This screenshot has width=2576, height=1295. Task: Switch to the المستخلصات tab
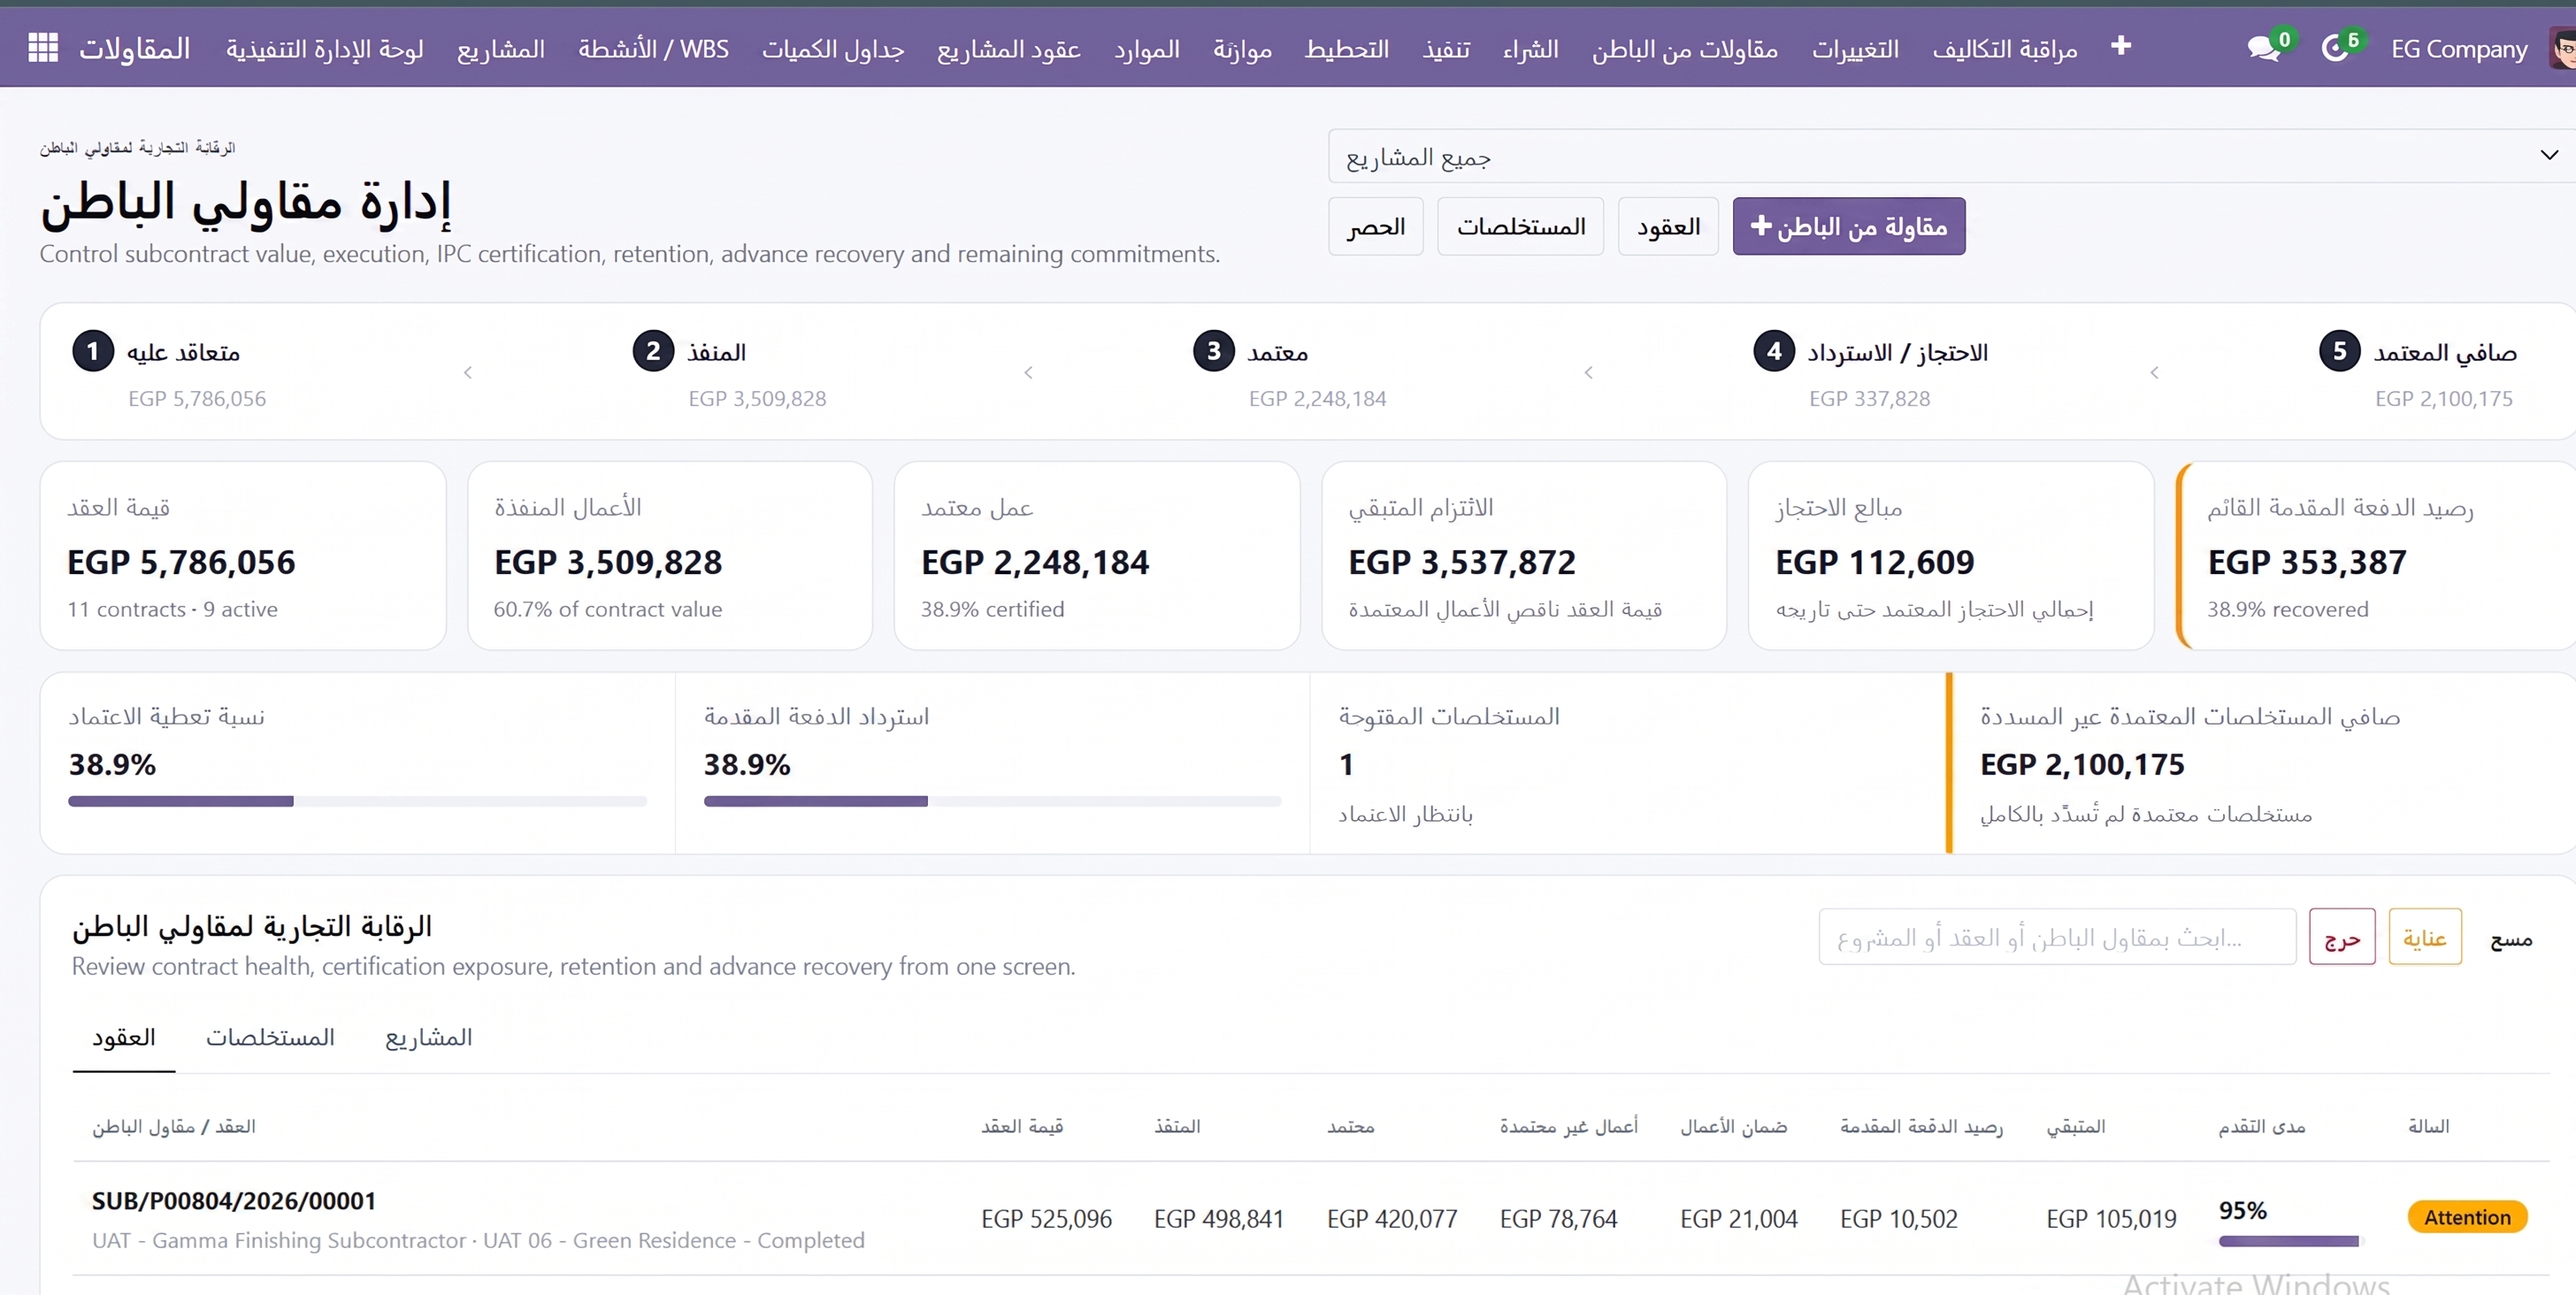270,1037
